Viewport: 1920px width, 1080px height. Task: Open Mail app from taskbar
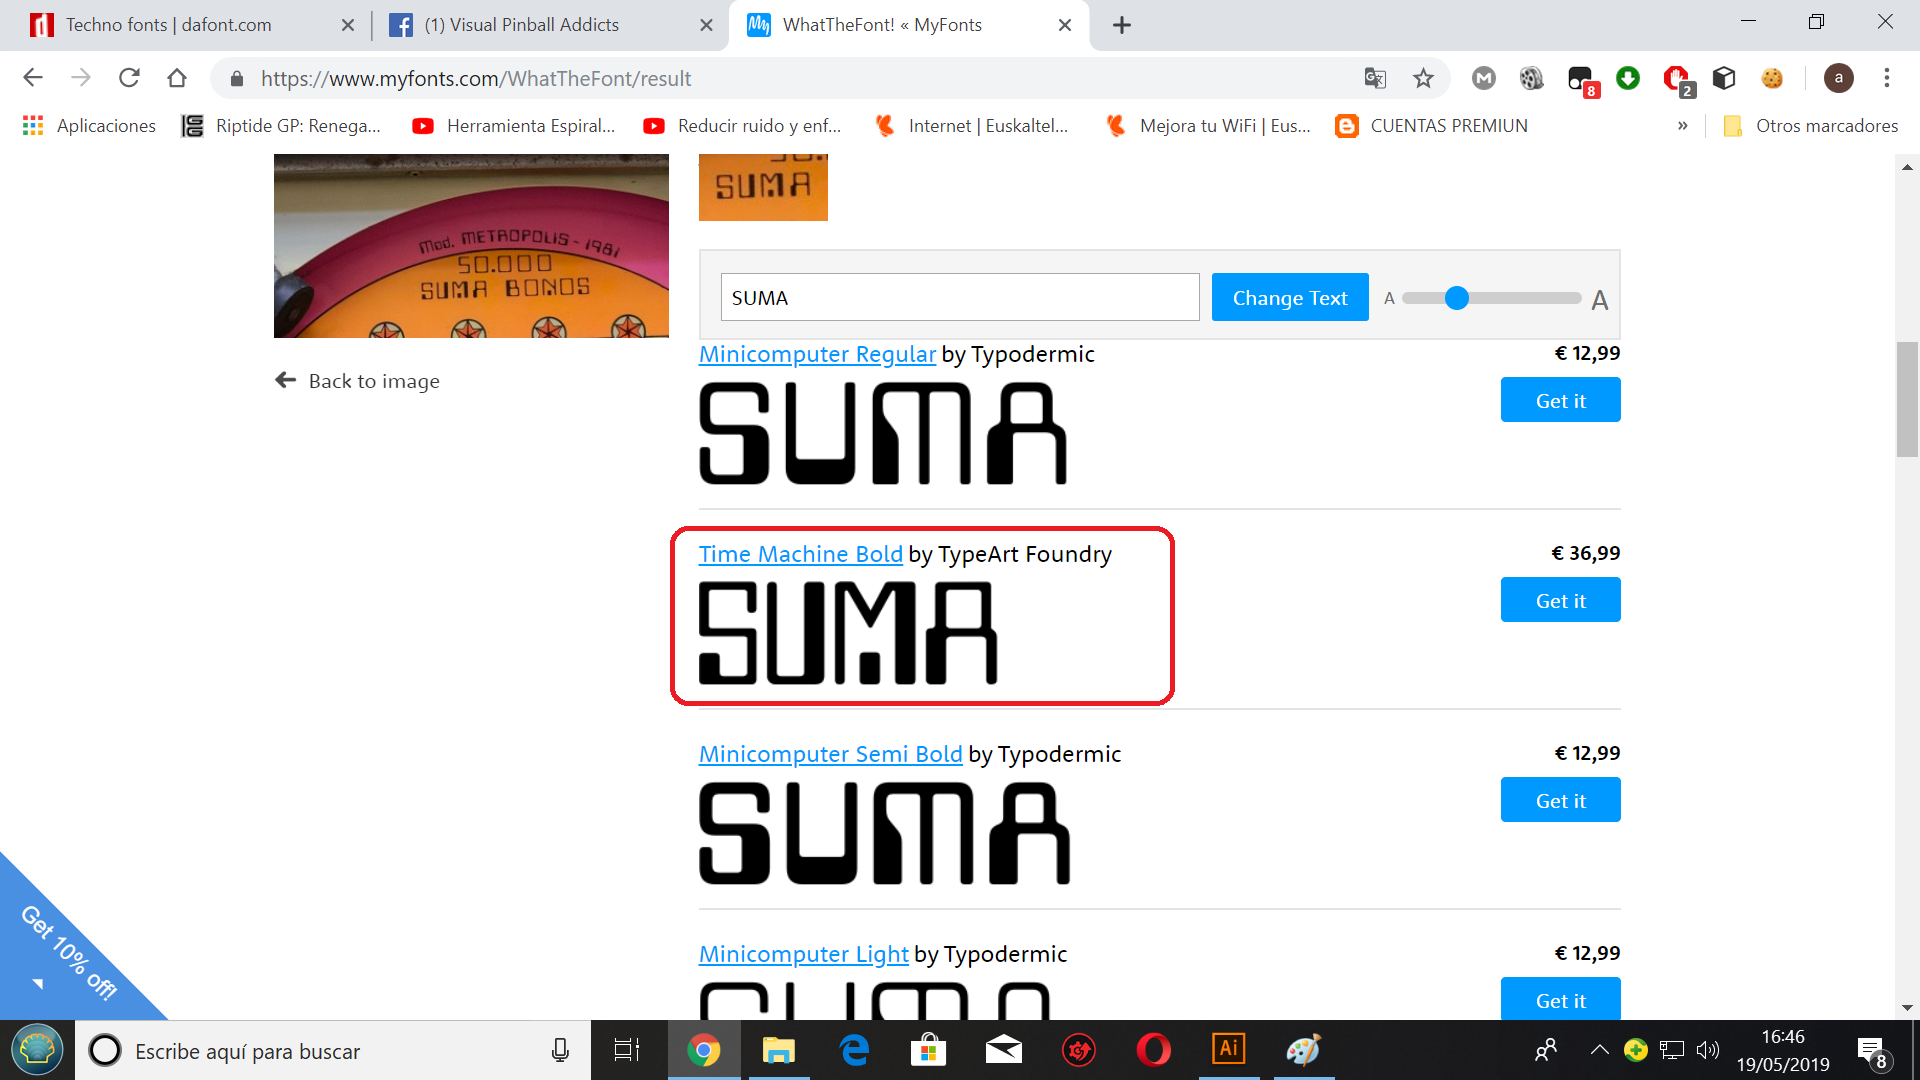(x=1004, y=1050)
